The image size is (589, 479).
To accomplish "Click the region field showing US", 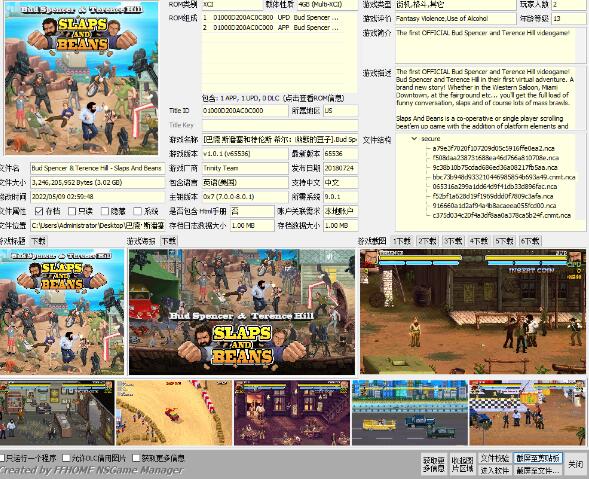I will click(x=340, y=110).
